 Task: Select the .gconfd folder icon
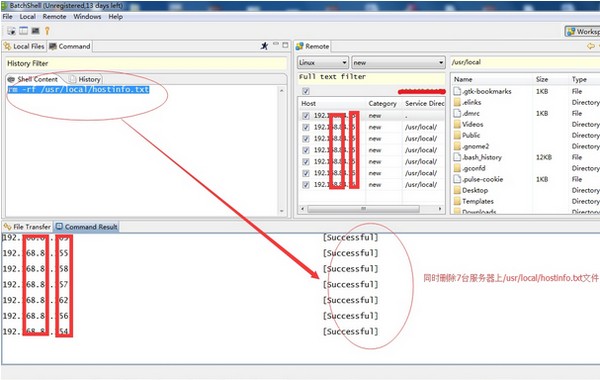tap(457, 168)
